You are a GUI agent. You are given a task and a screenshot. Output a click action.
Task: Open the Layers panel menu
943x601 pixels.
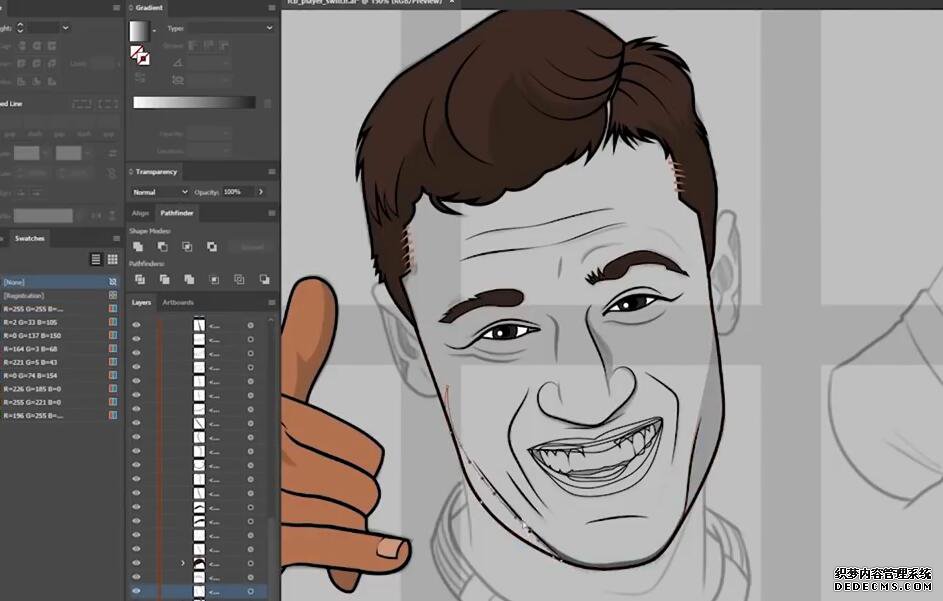tap(272, 303)
